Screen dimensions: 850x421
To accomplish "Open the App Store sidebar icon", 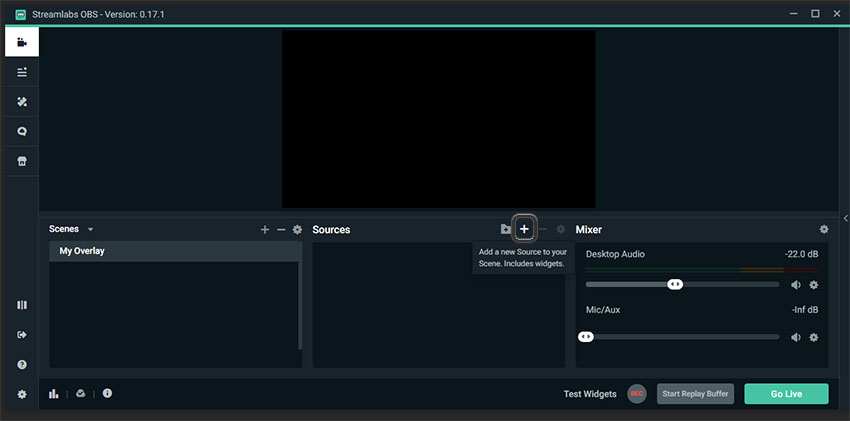I will (22, 161).
